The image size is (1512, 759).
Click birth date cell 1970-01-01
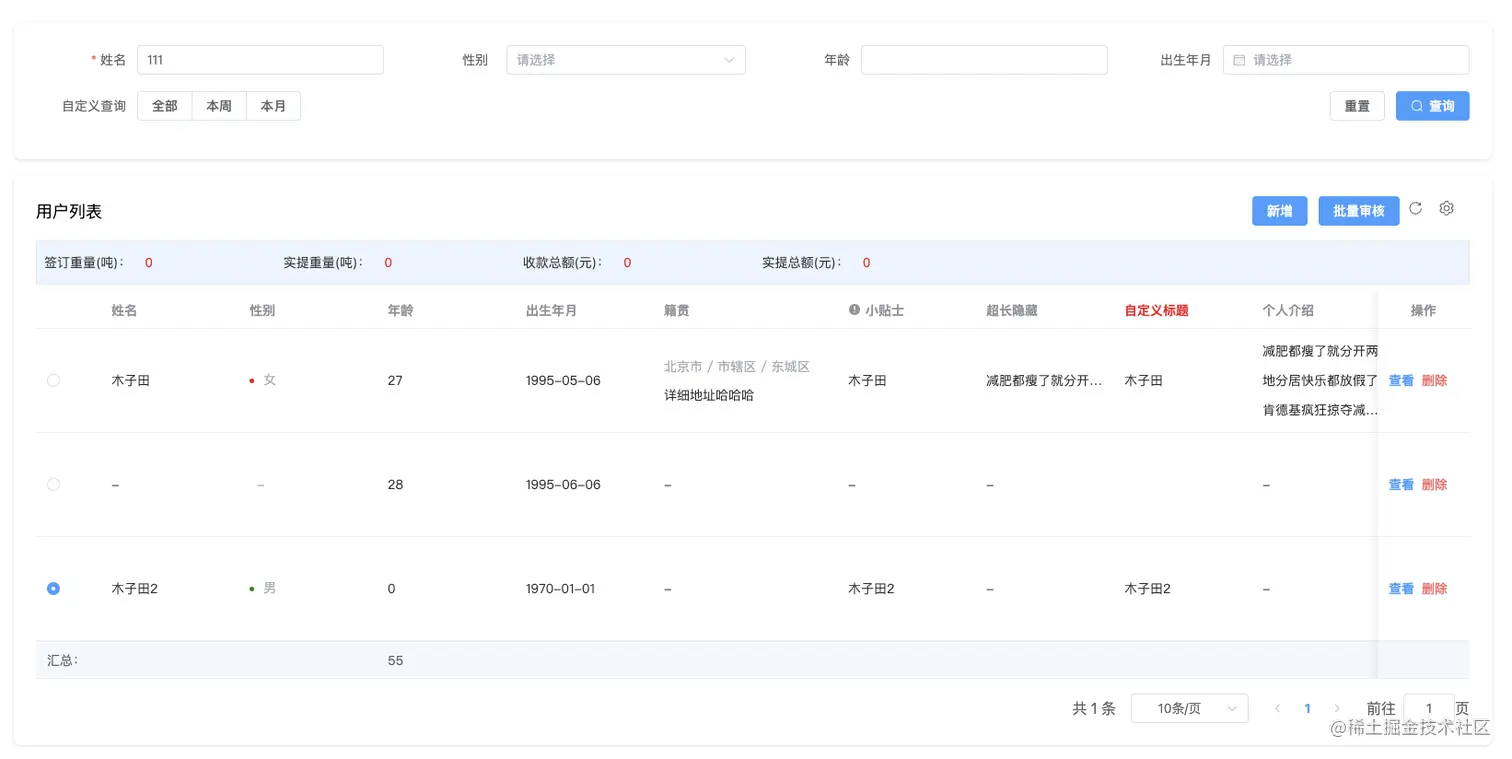tap(560, 588)
